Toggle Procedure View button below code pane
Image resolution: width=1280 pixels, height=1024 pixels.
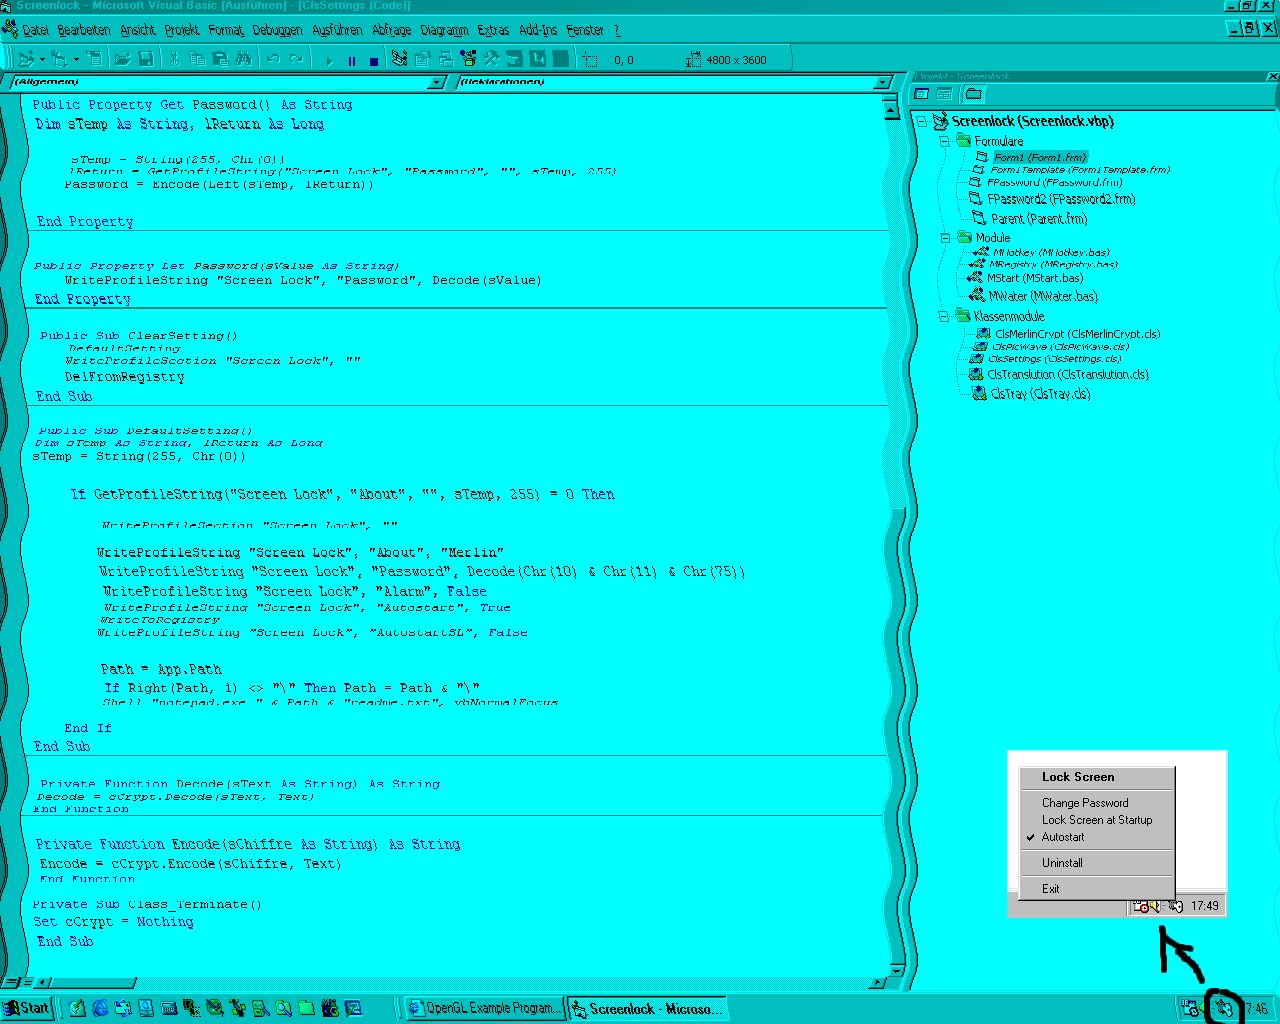pyautogui.click(x=11, y=982)
